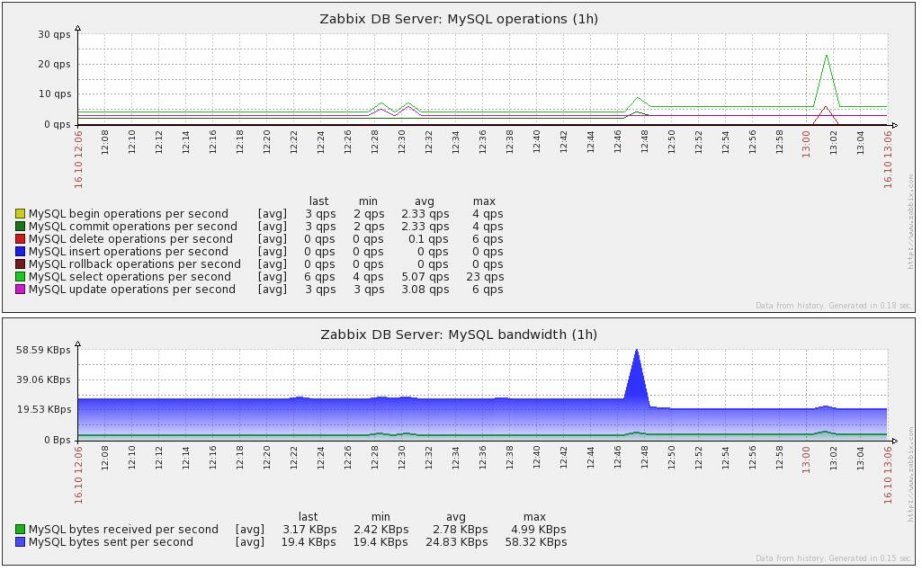Image resolution: width=922 pixels, height=571 pixels.
Task: Click the 30 qps y-axis label
Action: pos(54,34)
